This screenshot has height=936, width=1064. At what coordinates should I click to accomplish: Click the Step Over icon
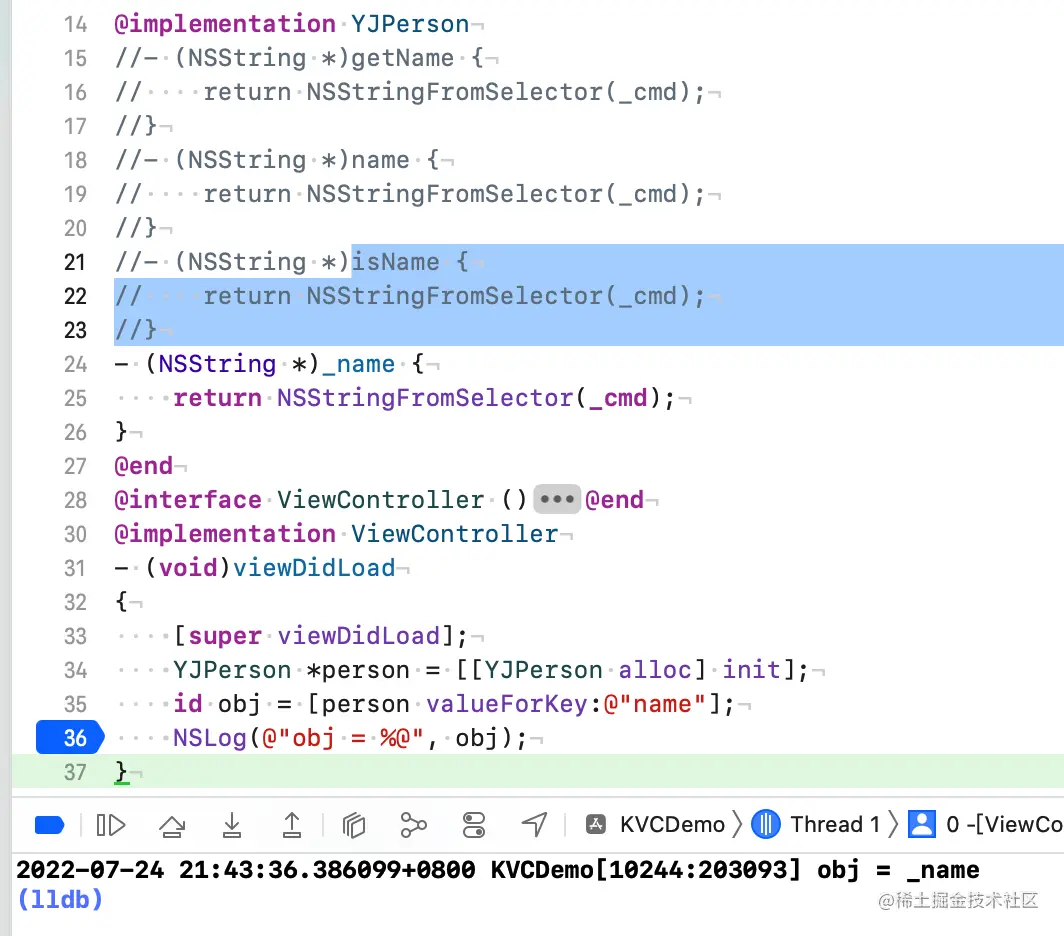[x=172, y=825]
